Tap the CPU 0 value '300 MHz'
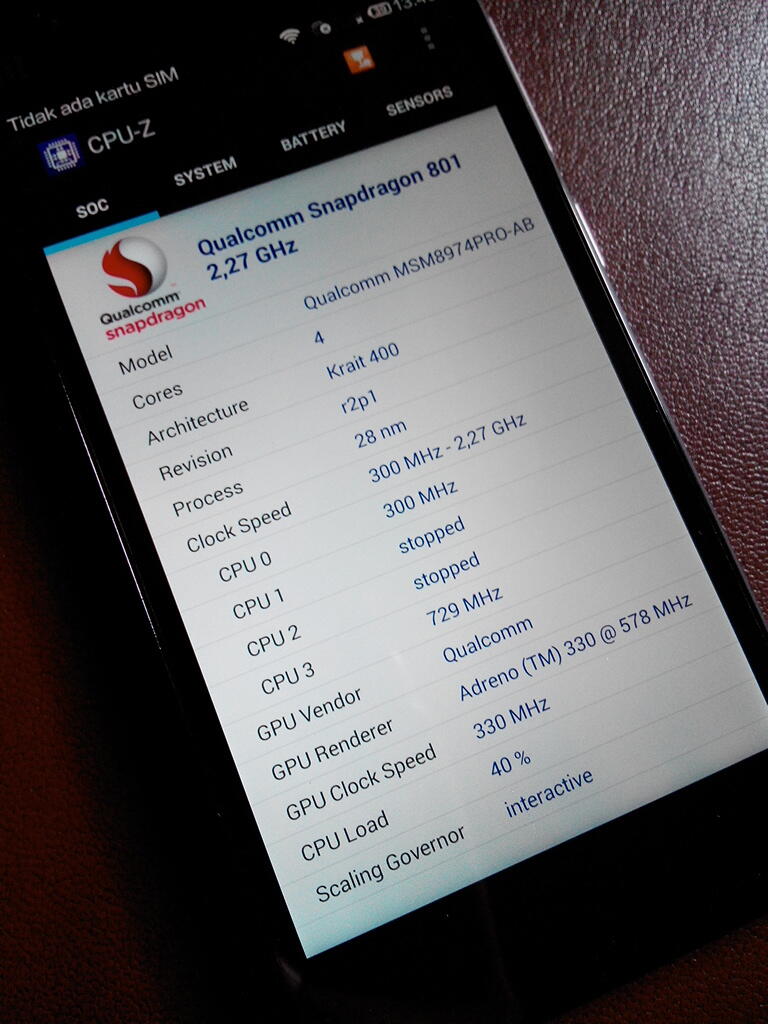 point(420,499)
